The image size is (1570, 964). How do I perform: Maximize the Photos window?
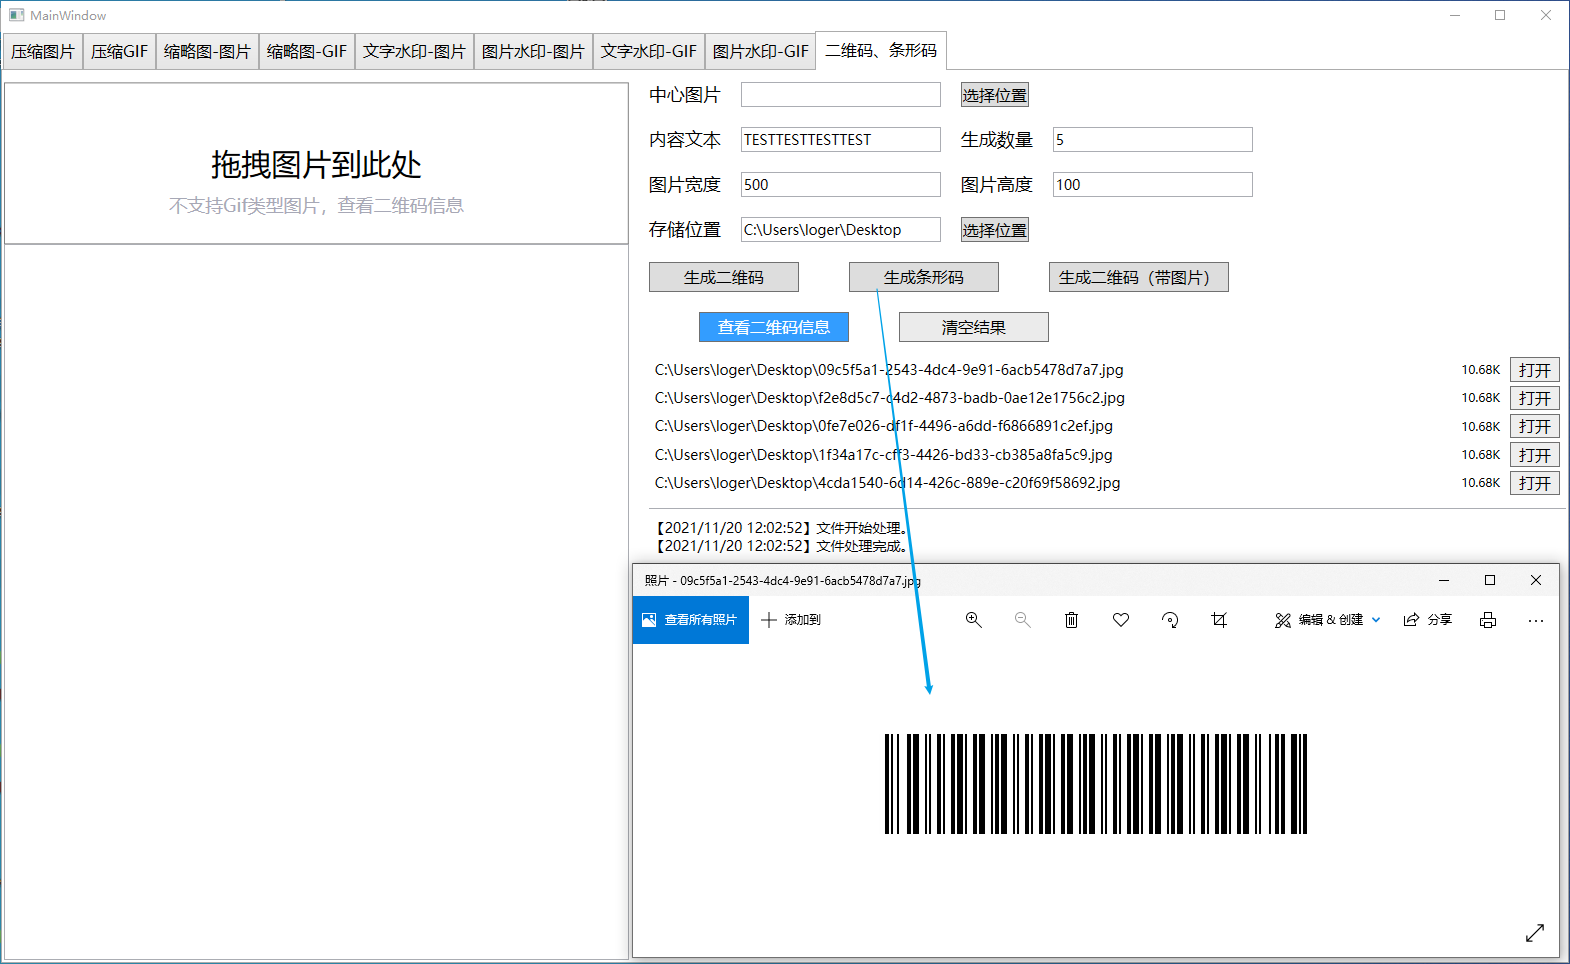[x=1490, y=580]
